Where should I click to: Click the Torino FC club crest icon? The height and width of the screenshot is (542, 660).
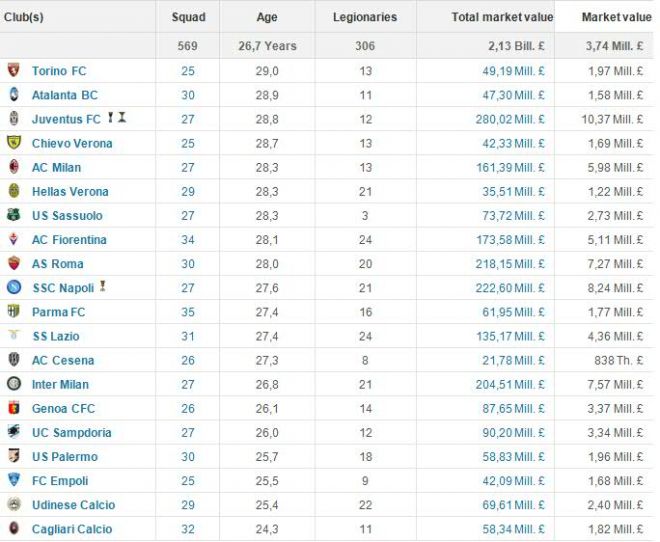(13, 70)
